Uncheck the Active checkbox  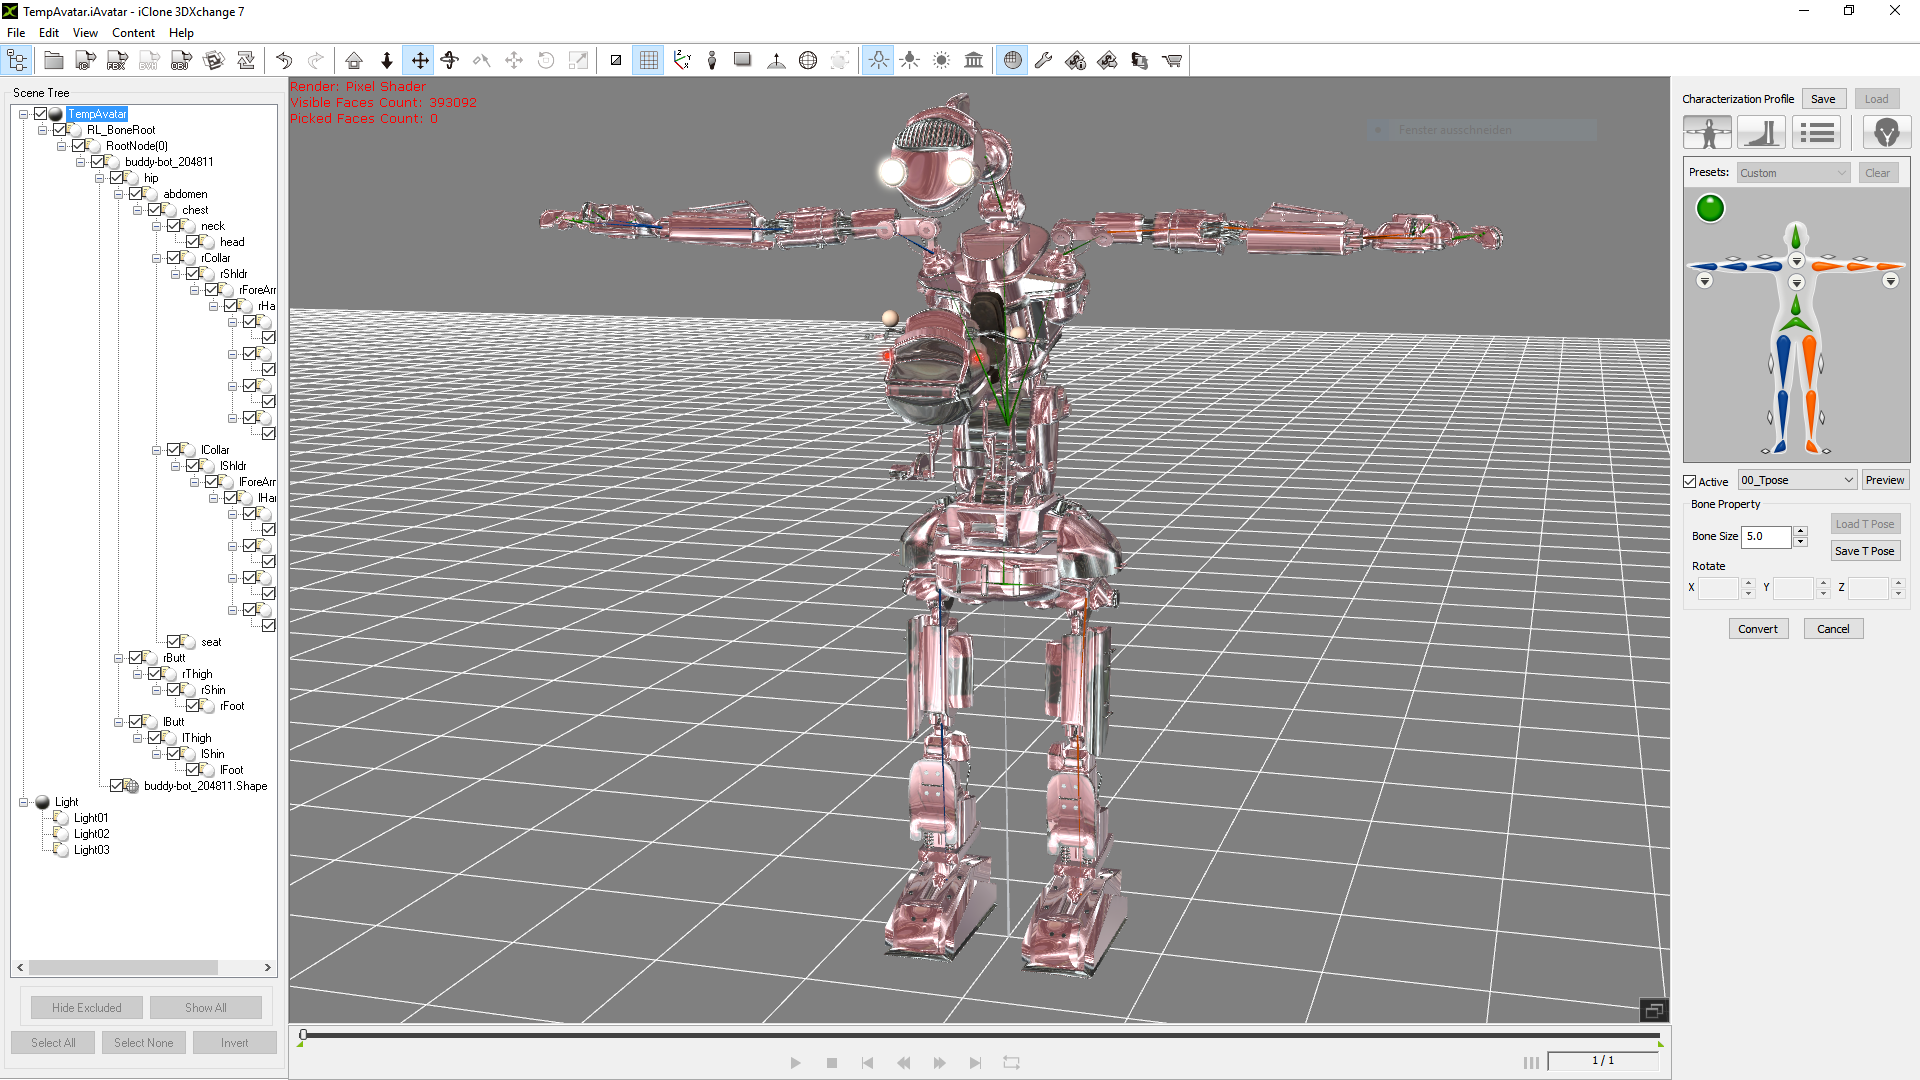[1690, 482]
